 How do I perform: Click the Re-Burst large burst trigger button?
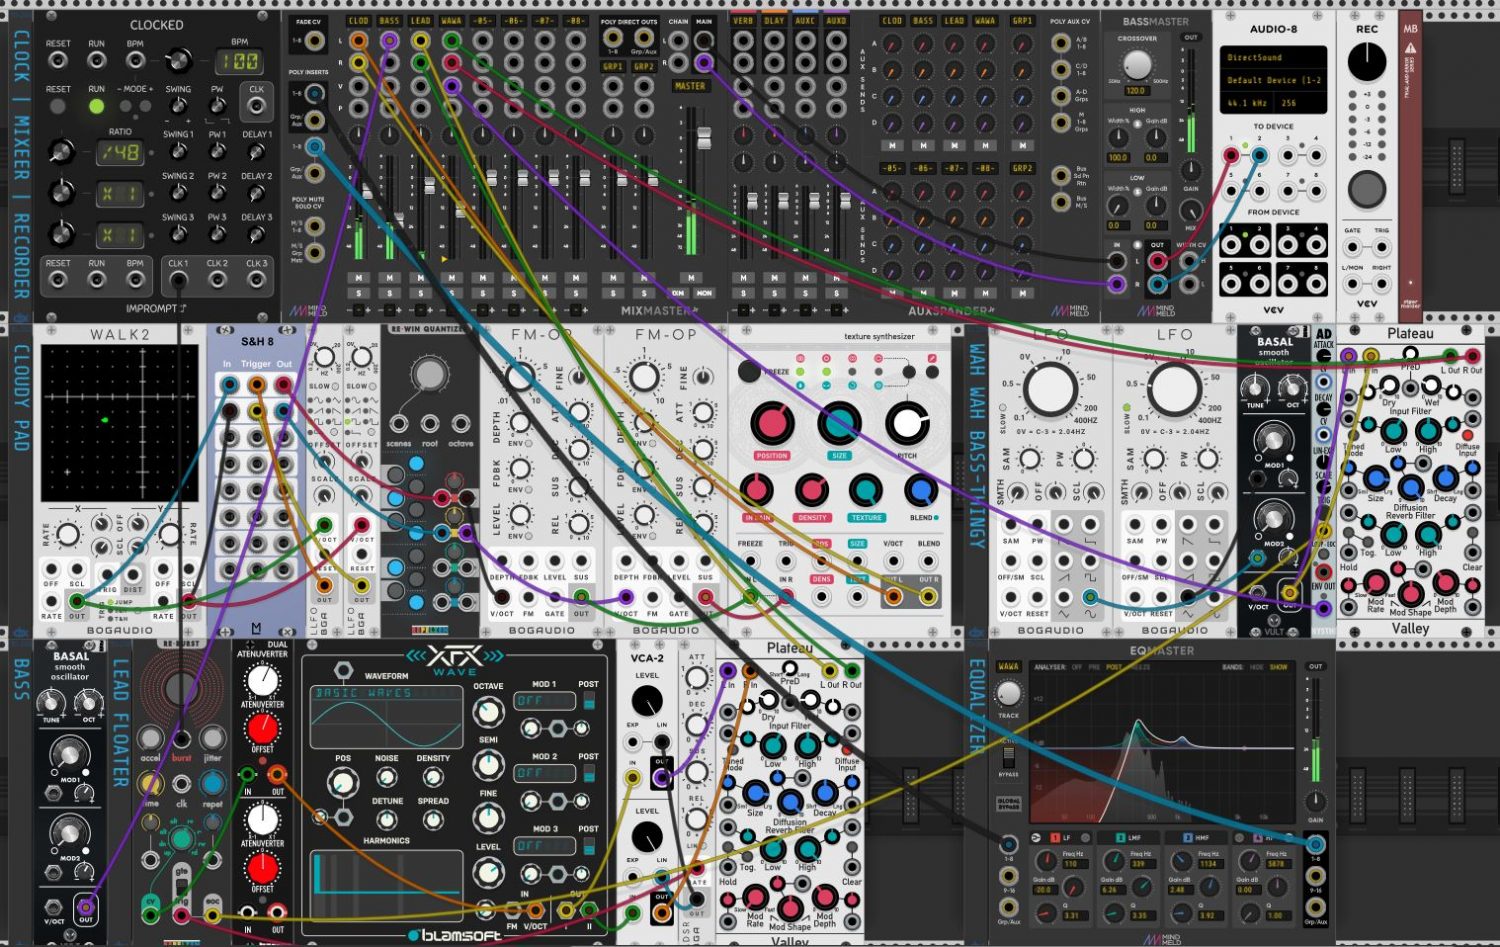coord(180,689)
